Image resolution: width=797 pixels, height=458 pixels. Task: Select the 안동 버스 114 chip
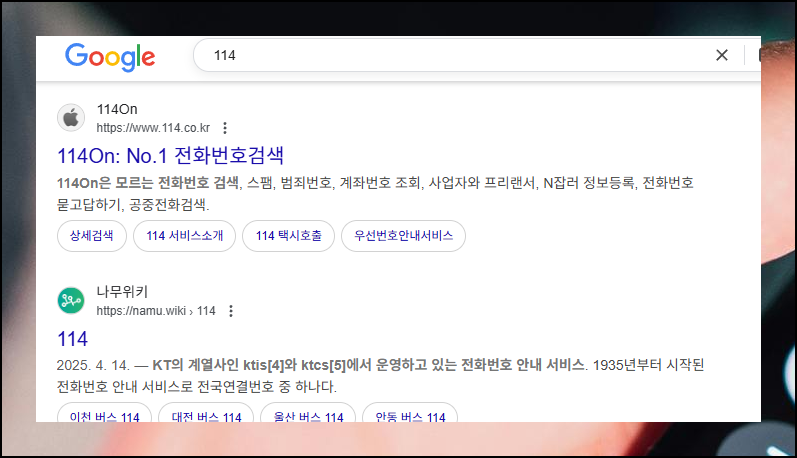(410, 413)
